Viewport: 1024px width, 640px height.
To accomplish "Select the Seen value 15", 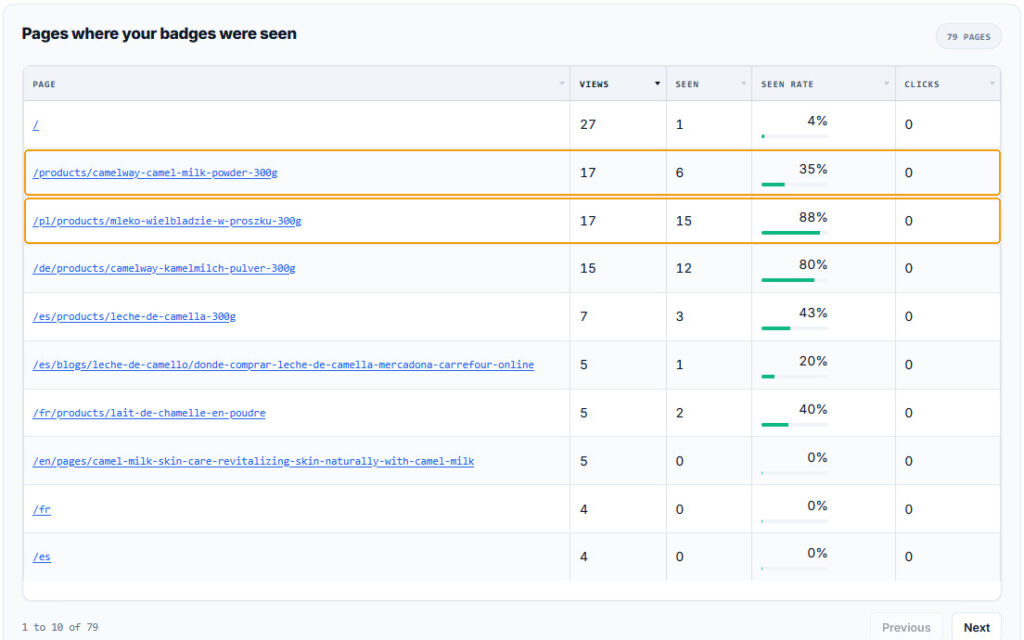I will tap(684, 221).
